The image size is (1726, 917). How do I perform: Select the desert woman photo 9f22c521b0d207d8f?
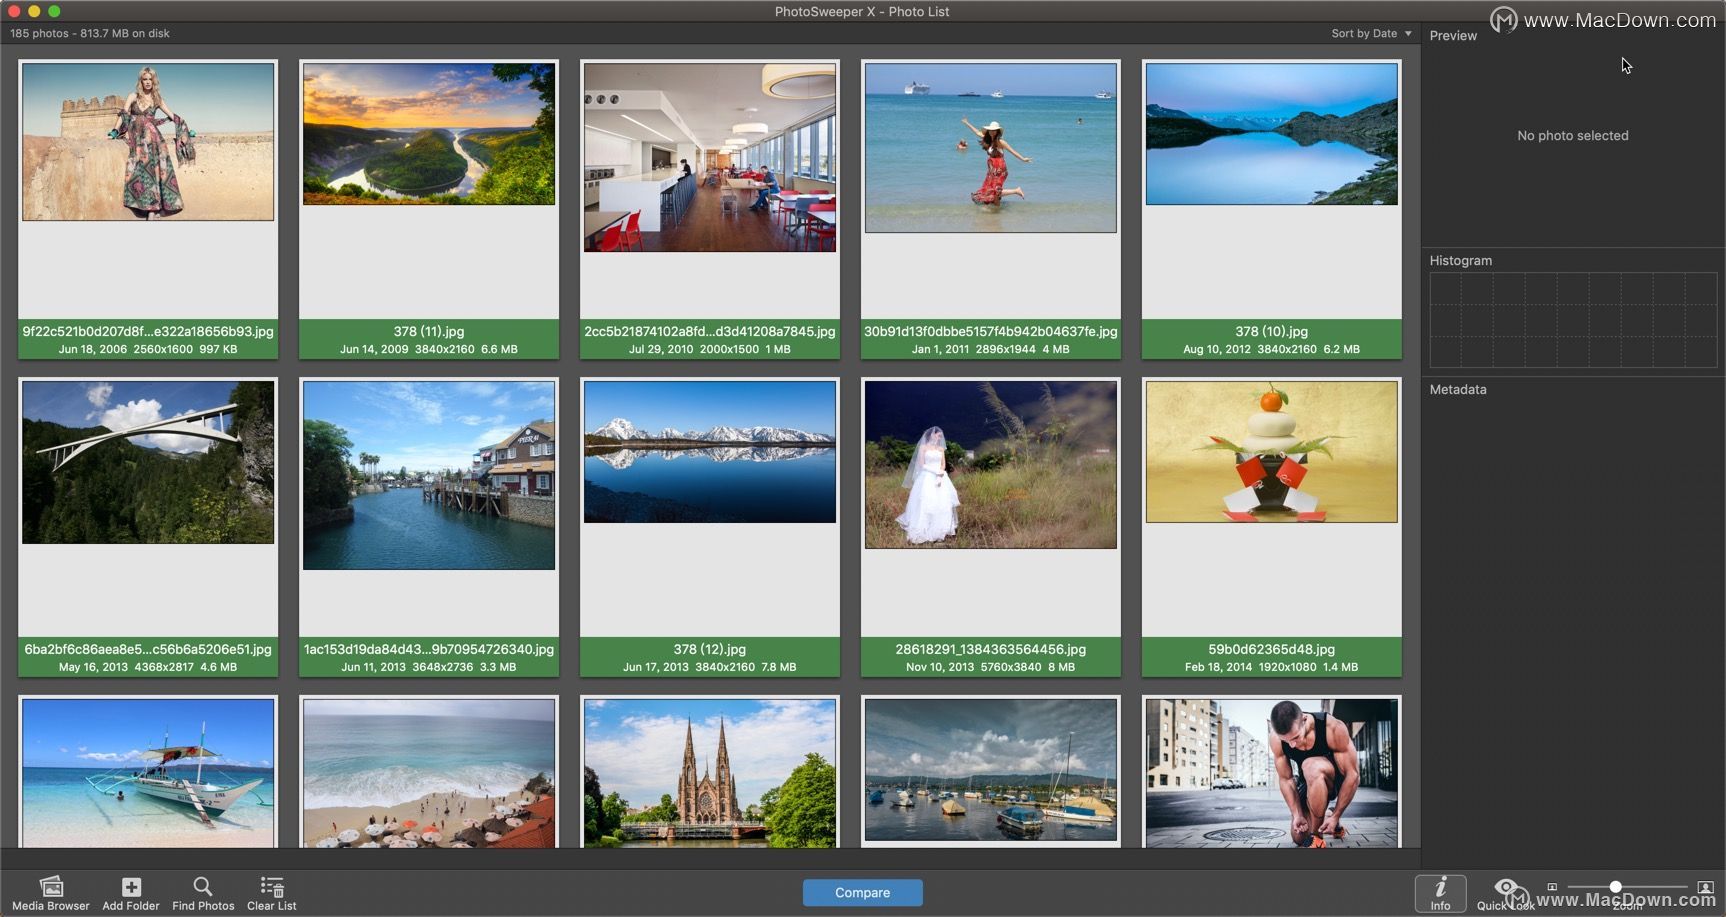coord(148,142)
